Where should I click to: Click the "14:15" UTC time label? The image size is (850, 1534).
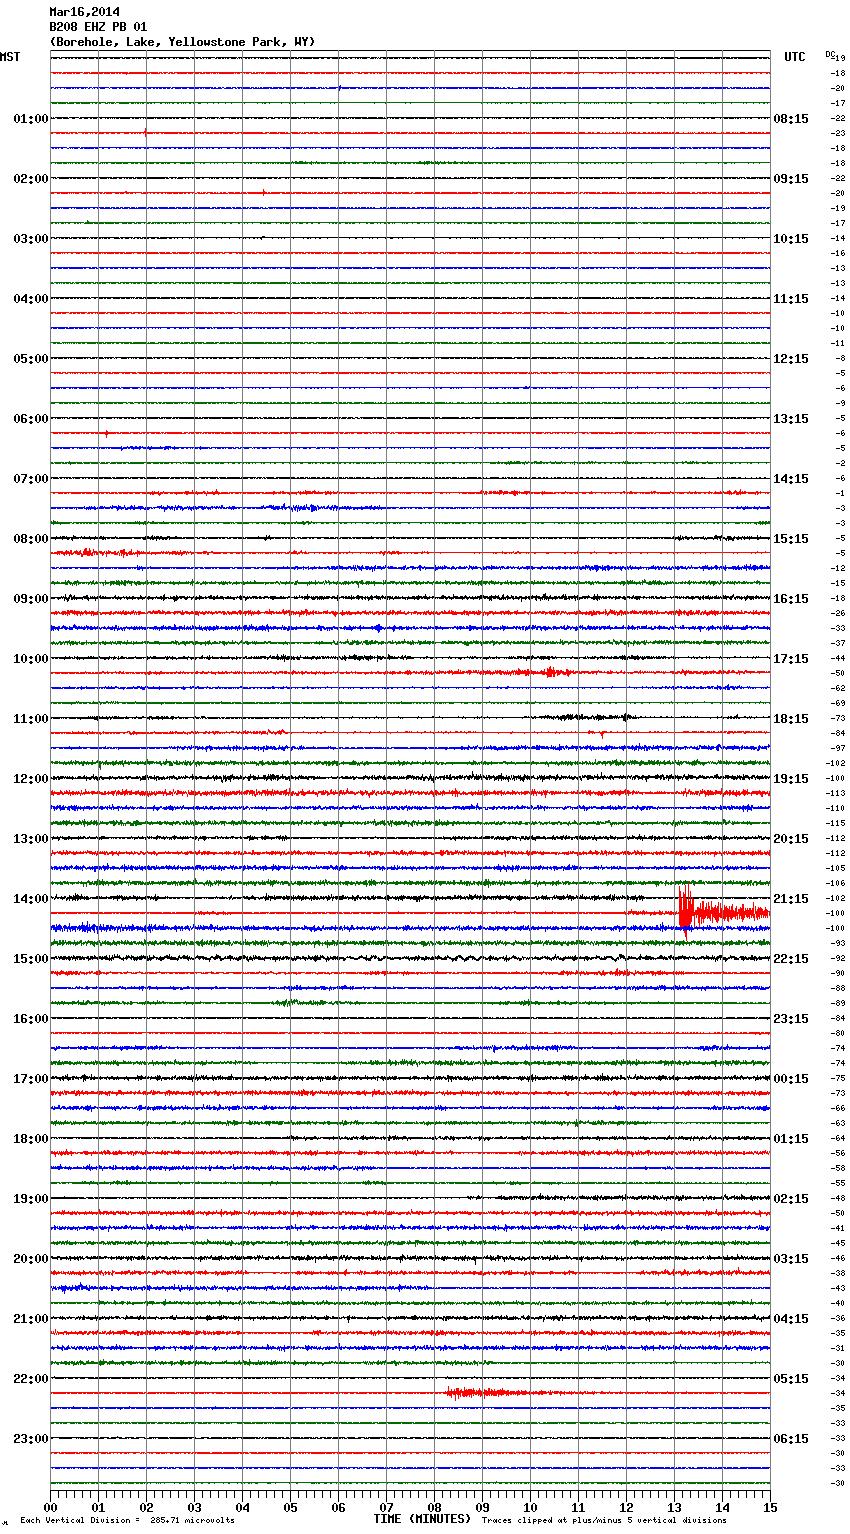click(791, 479)
